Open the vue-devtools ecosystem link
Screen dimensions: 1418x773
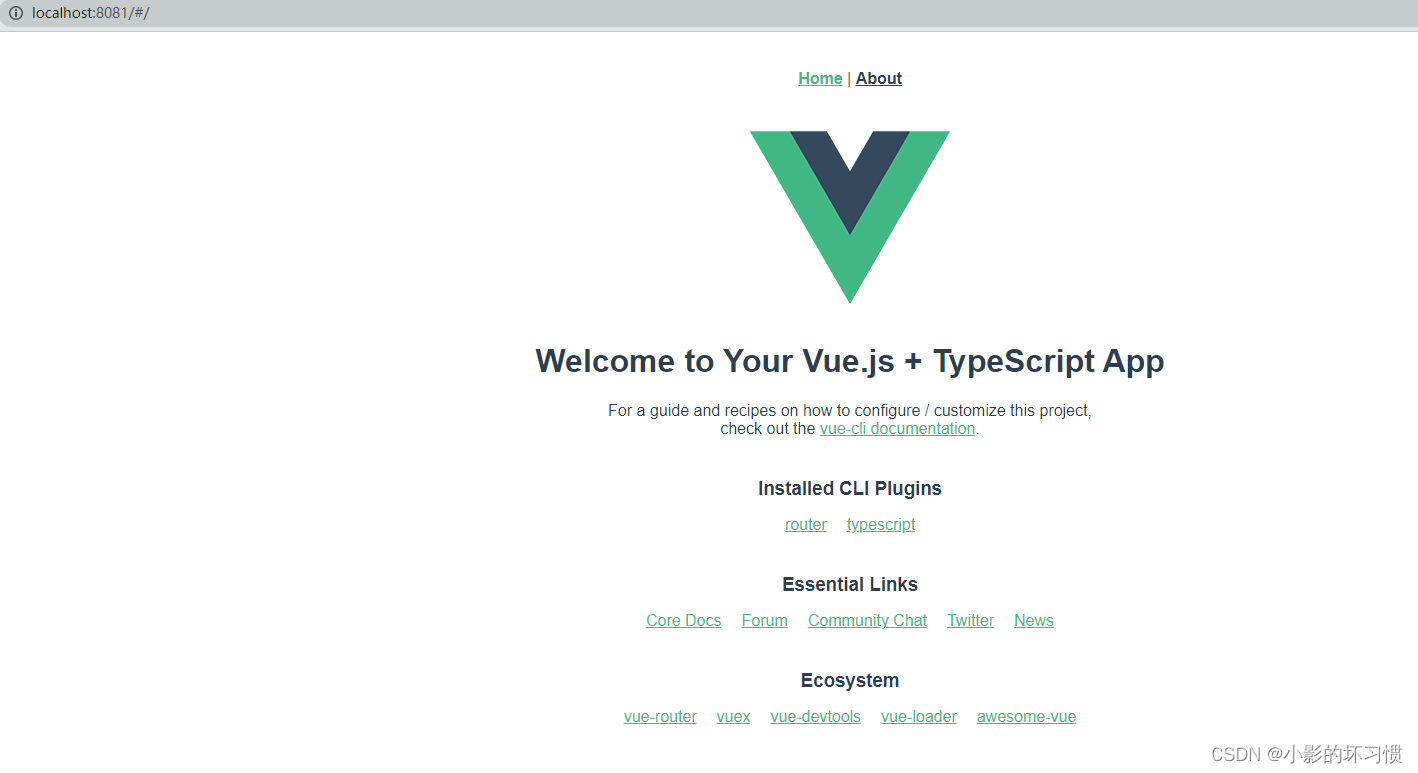[815, 716]
